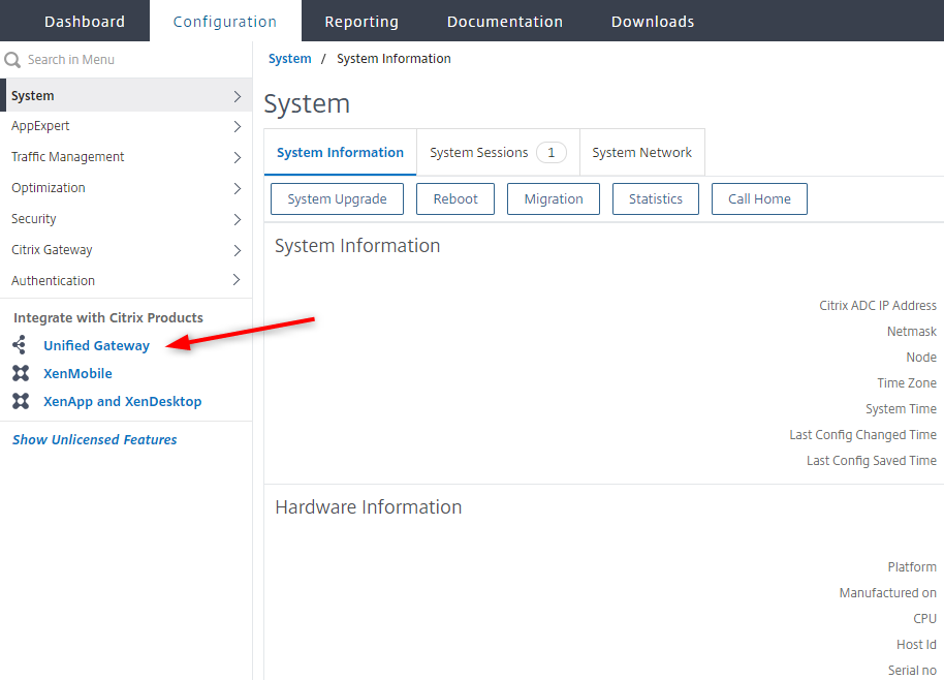
Task: Click the Node label
Action: tap(921, 357)
